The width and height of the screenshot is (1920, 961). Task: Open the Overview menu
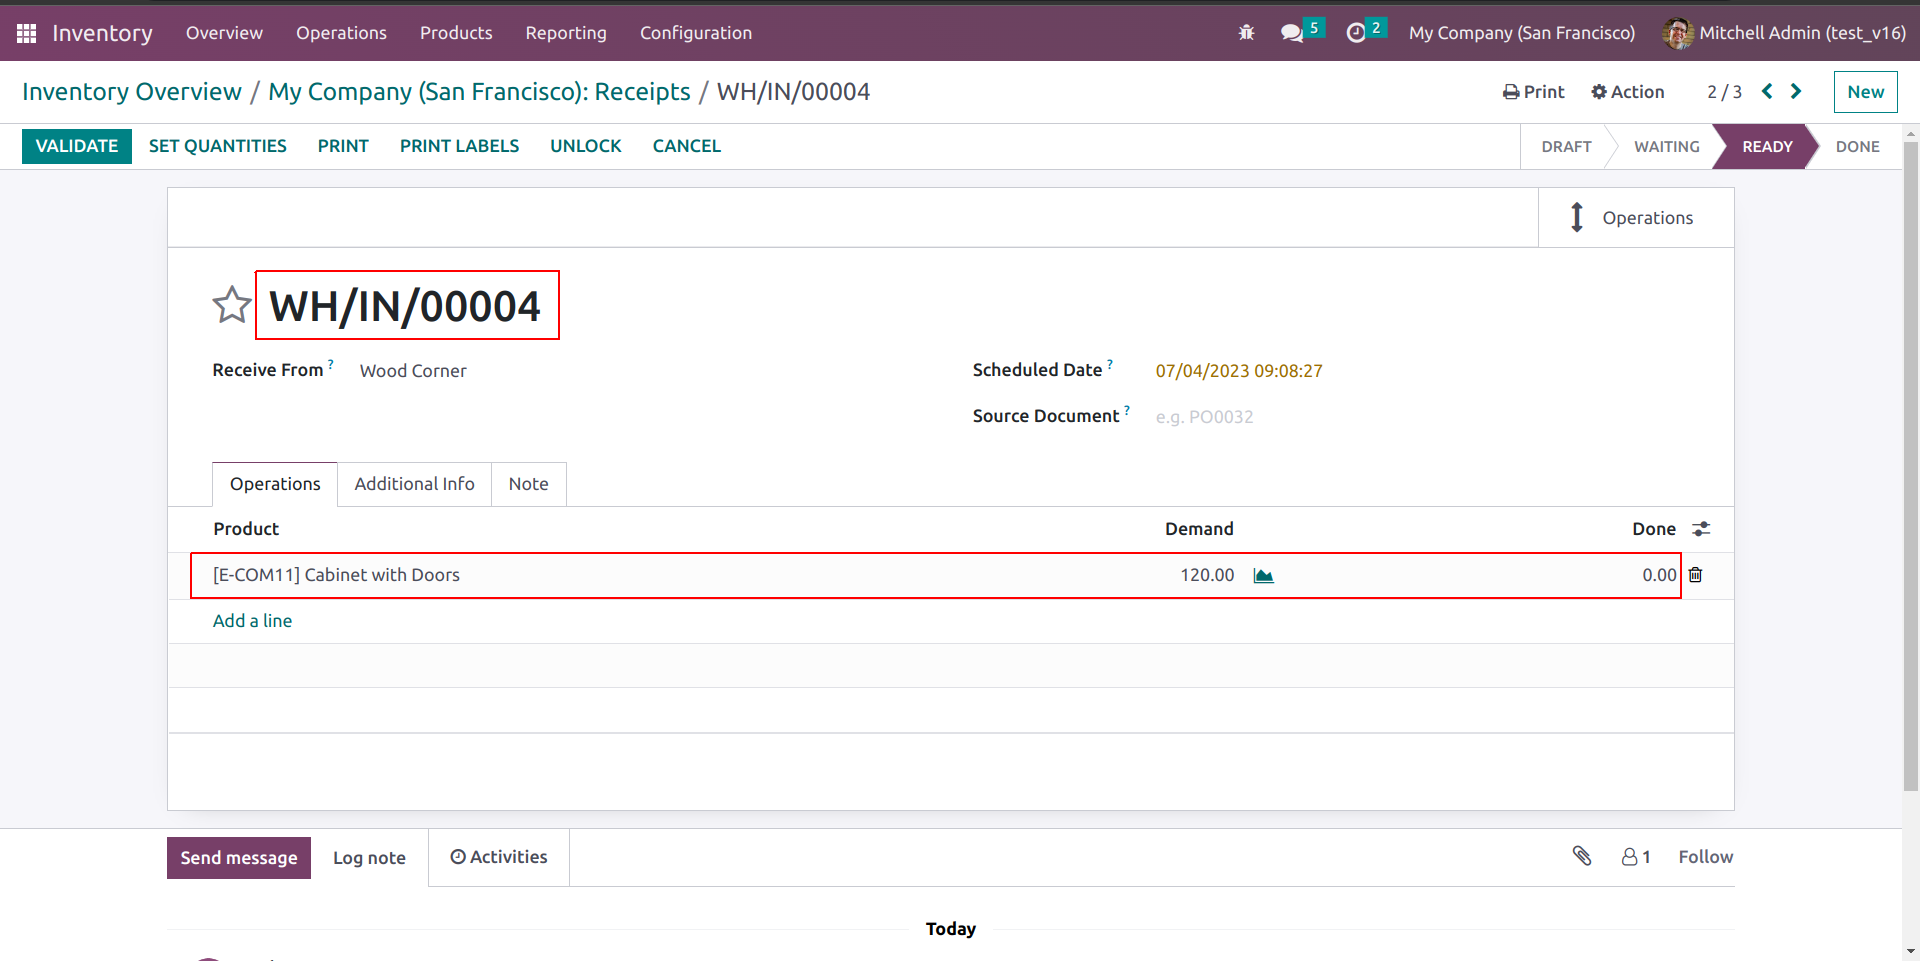(x=224, y=33)
